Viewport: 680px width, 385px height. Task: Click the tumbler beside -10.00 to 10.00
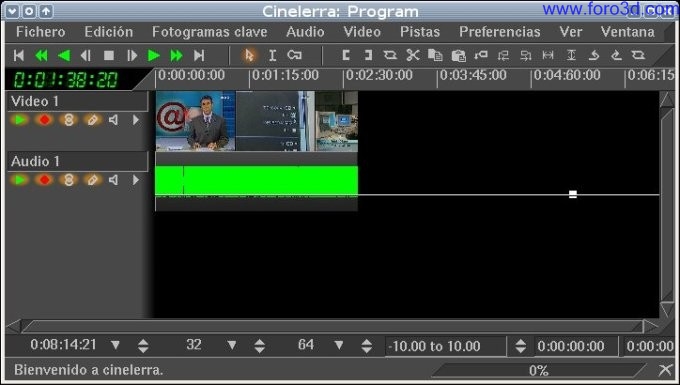point(520,346)
